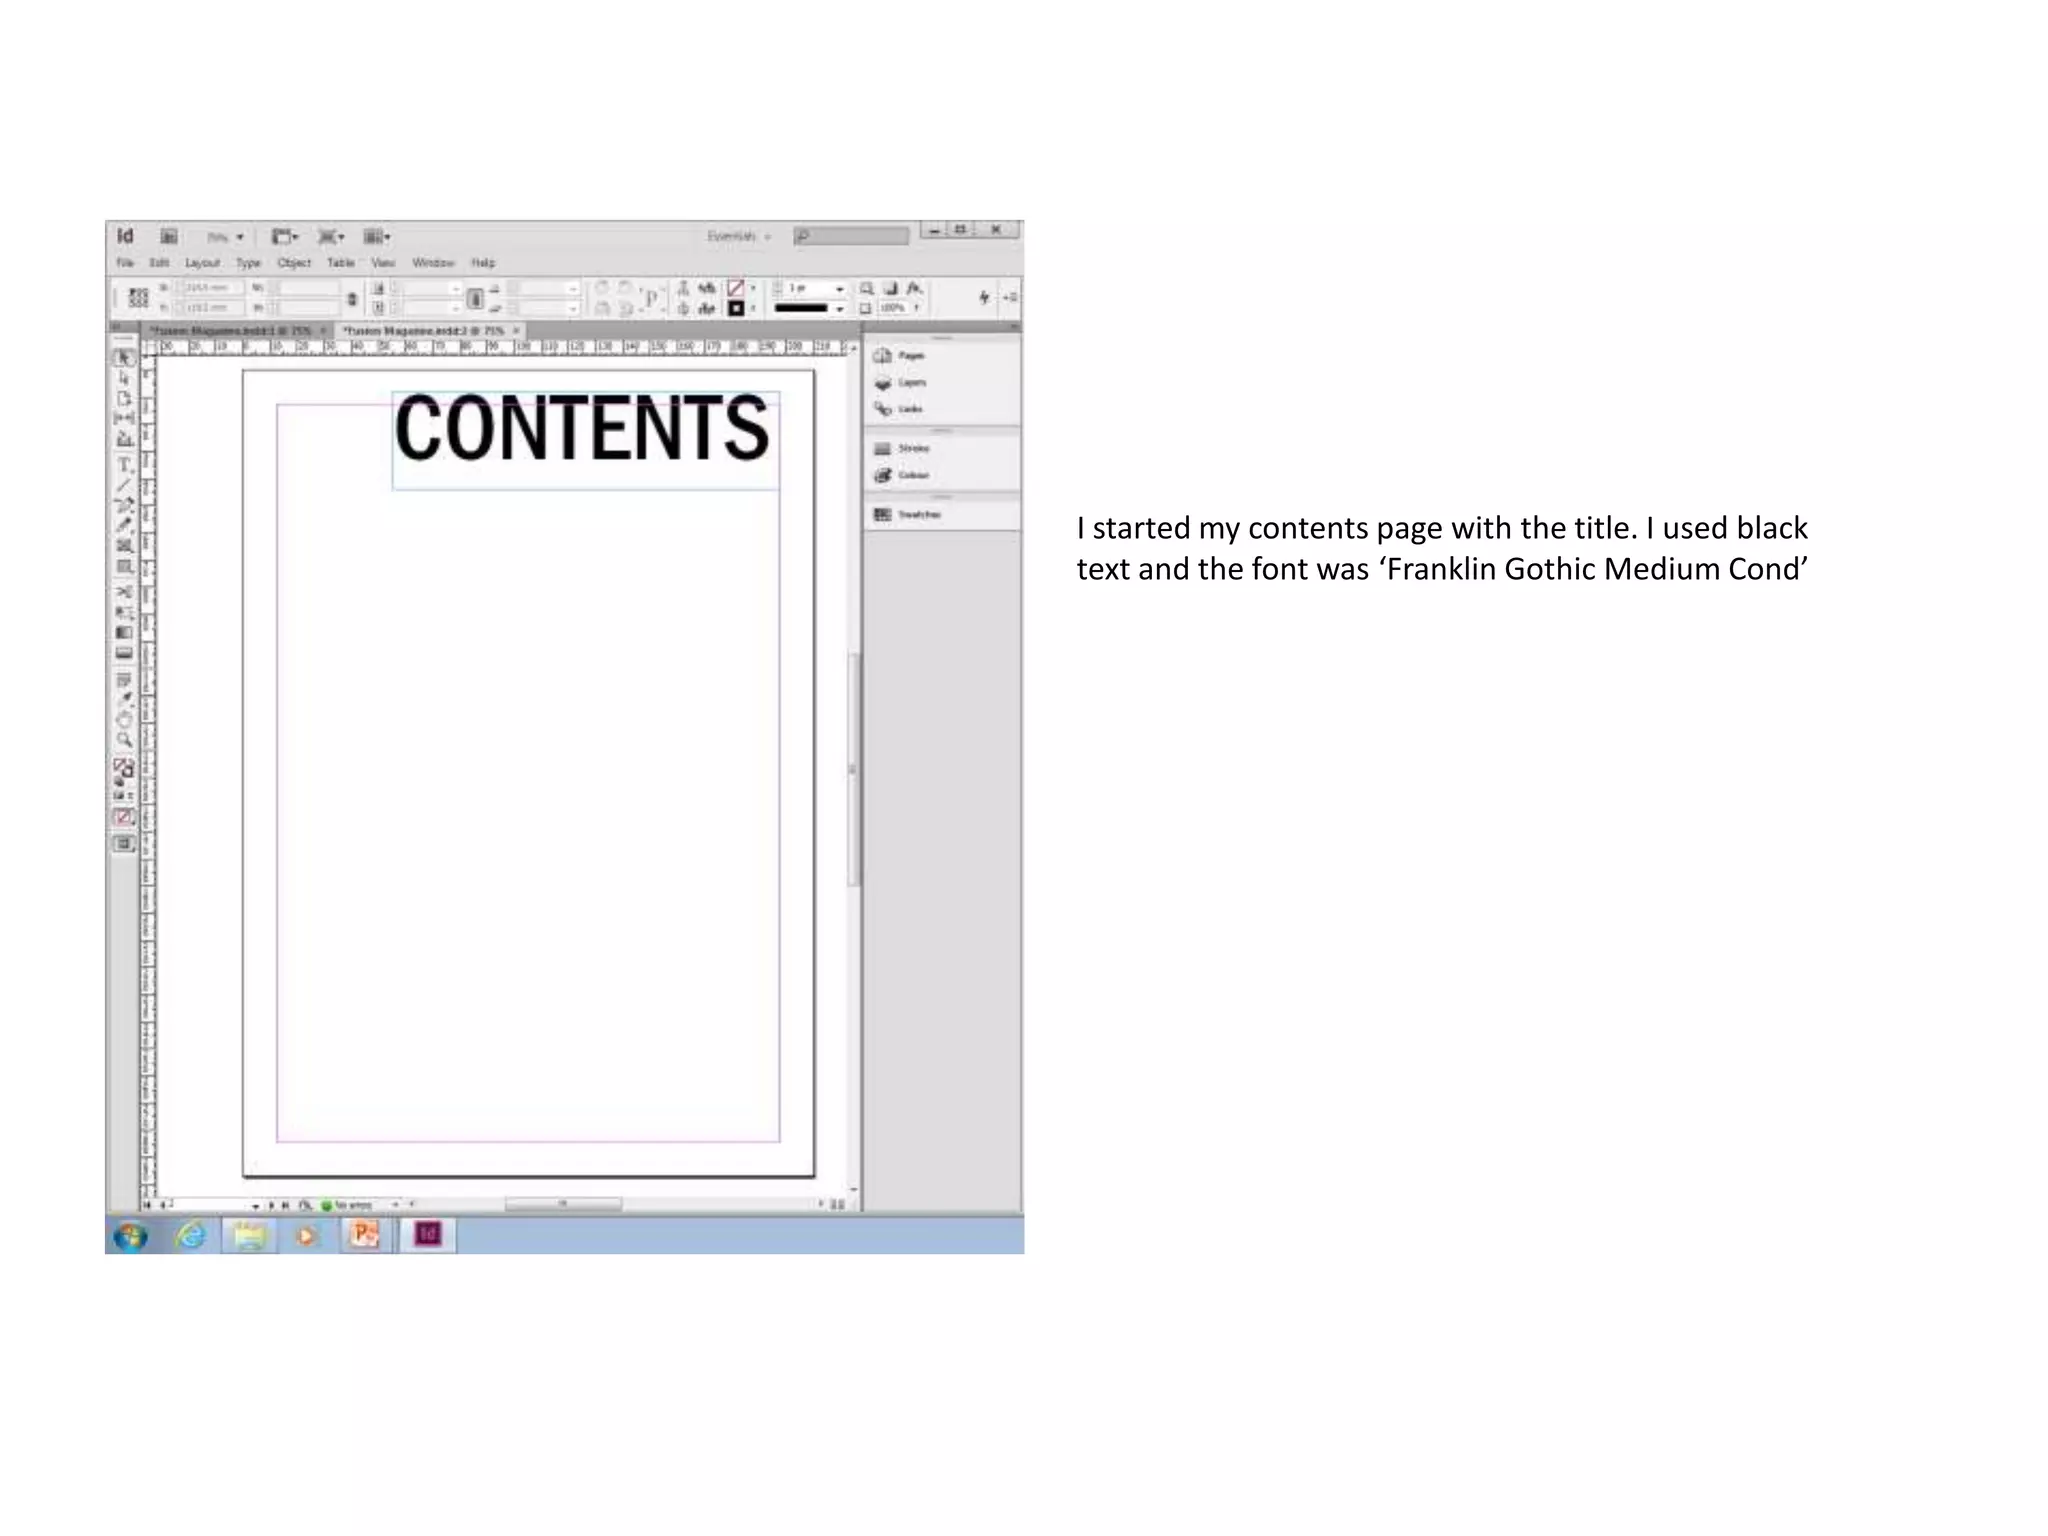This screenshot has width=2048, height=1536.
Task: Toggle the view mode button in toolbox
Action: [124, 844]
